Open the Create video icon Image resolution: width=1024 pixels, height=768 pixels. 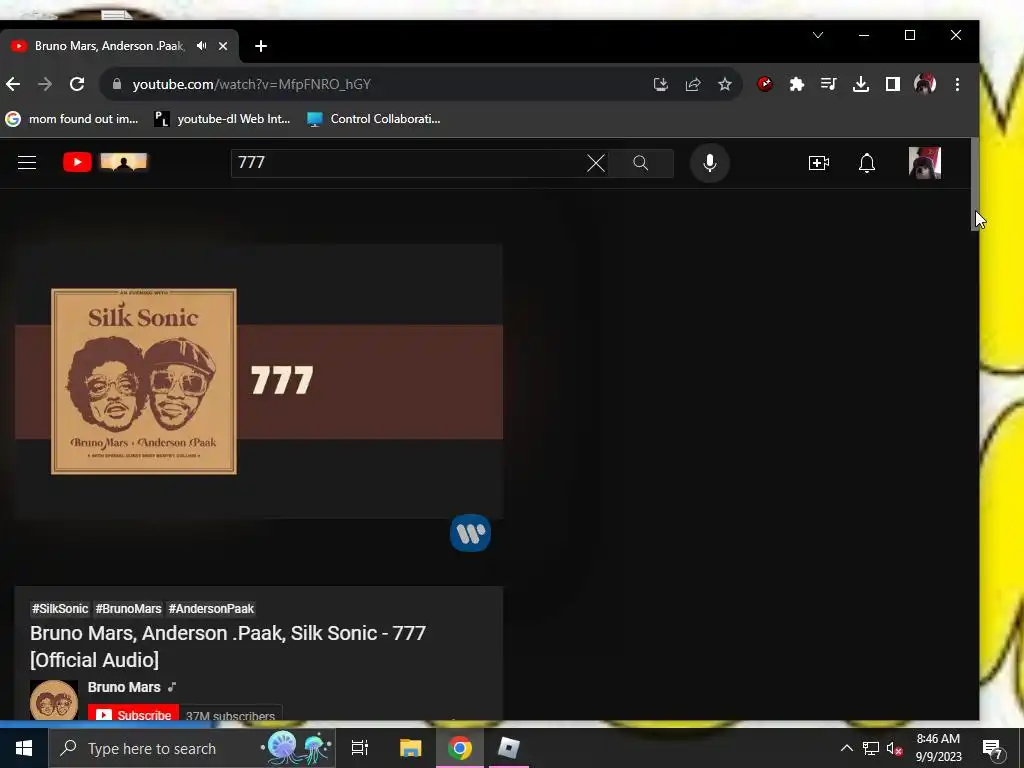tap(819, 163)
